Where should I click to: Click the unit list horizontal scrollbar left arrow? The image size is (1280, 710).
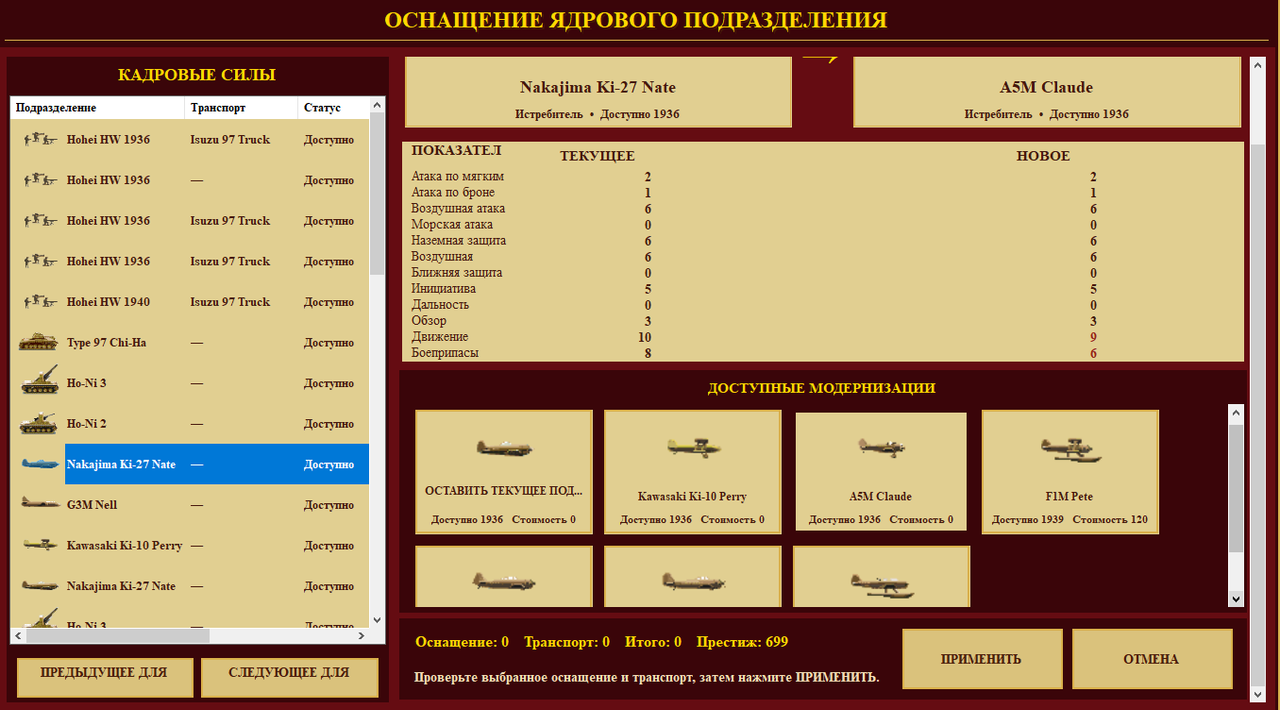[x=18, y=635]
